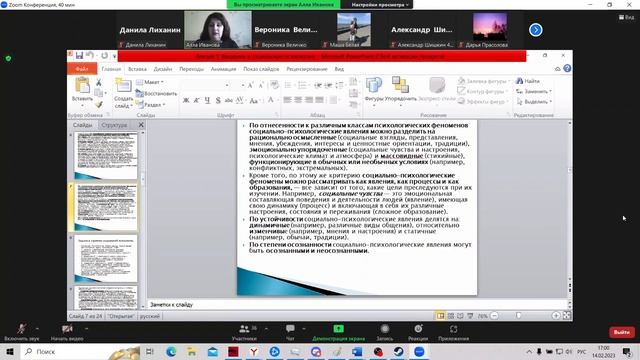Switch to Slide Sorter view icon
The height and width of the screenshot is (360, 640).
pos(451,316)
